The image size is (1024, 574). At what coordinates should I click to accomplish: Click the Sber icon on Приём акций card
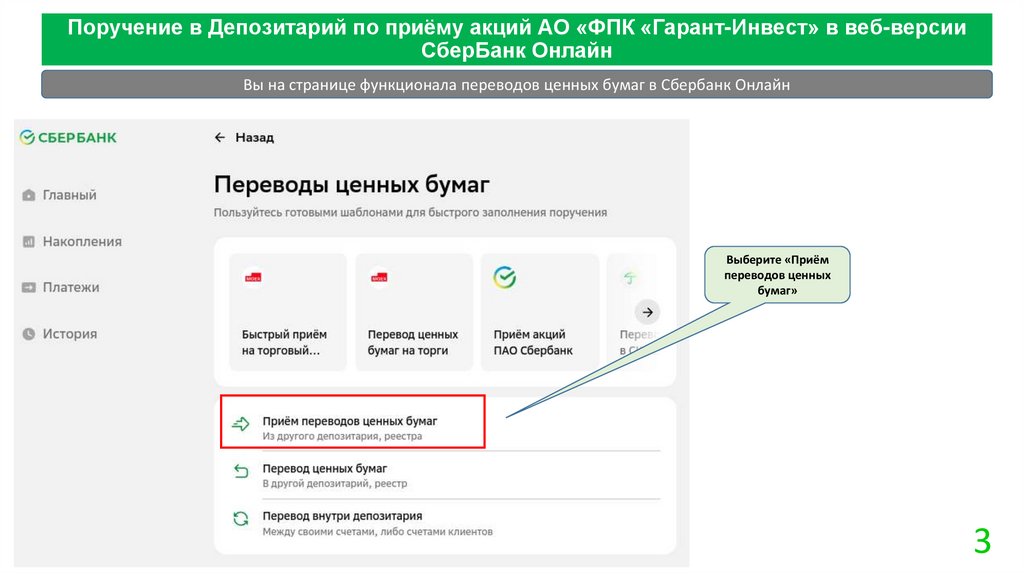[x=505, y=278]
